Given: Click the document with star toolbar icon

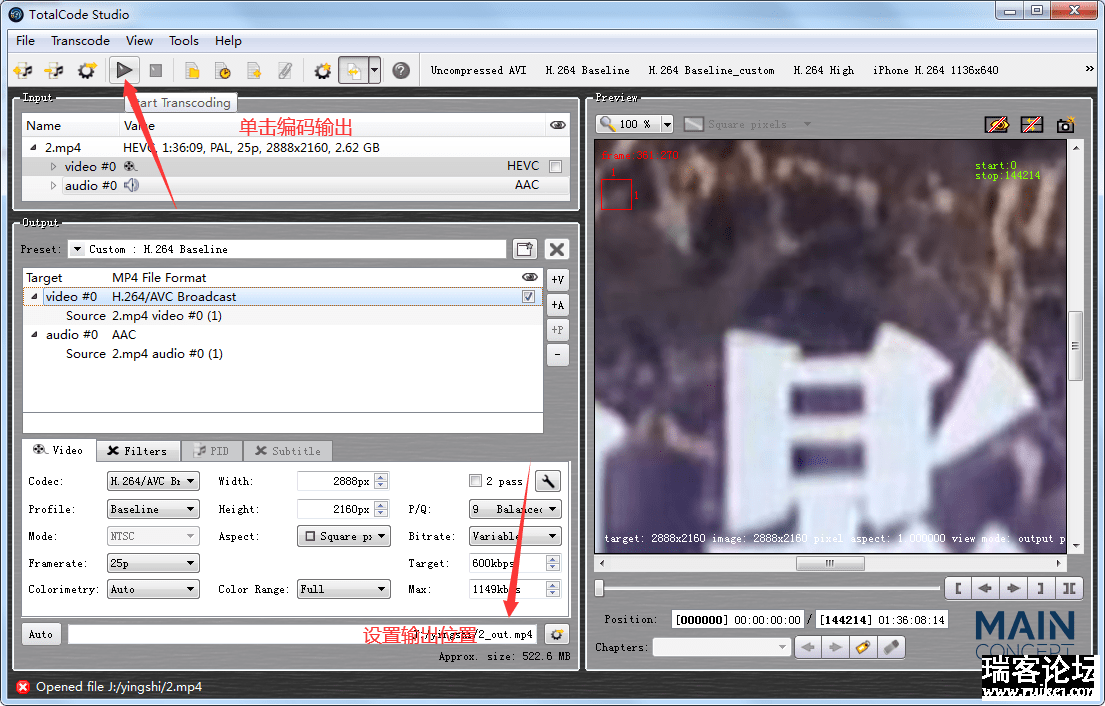Looking at the screenshot, I should [254, 70].
